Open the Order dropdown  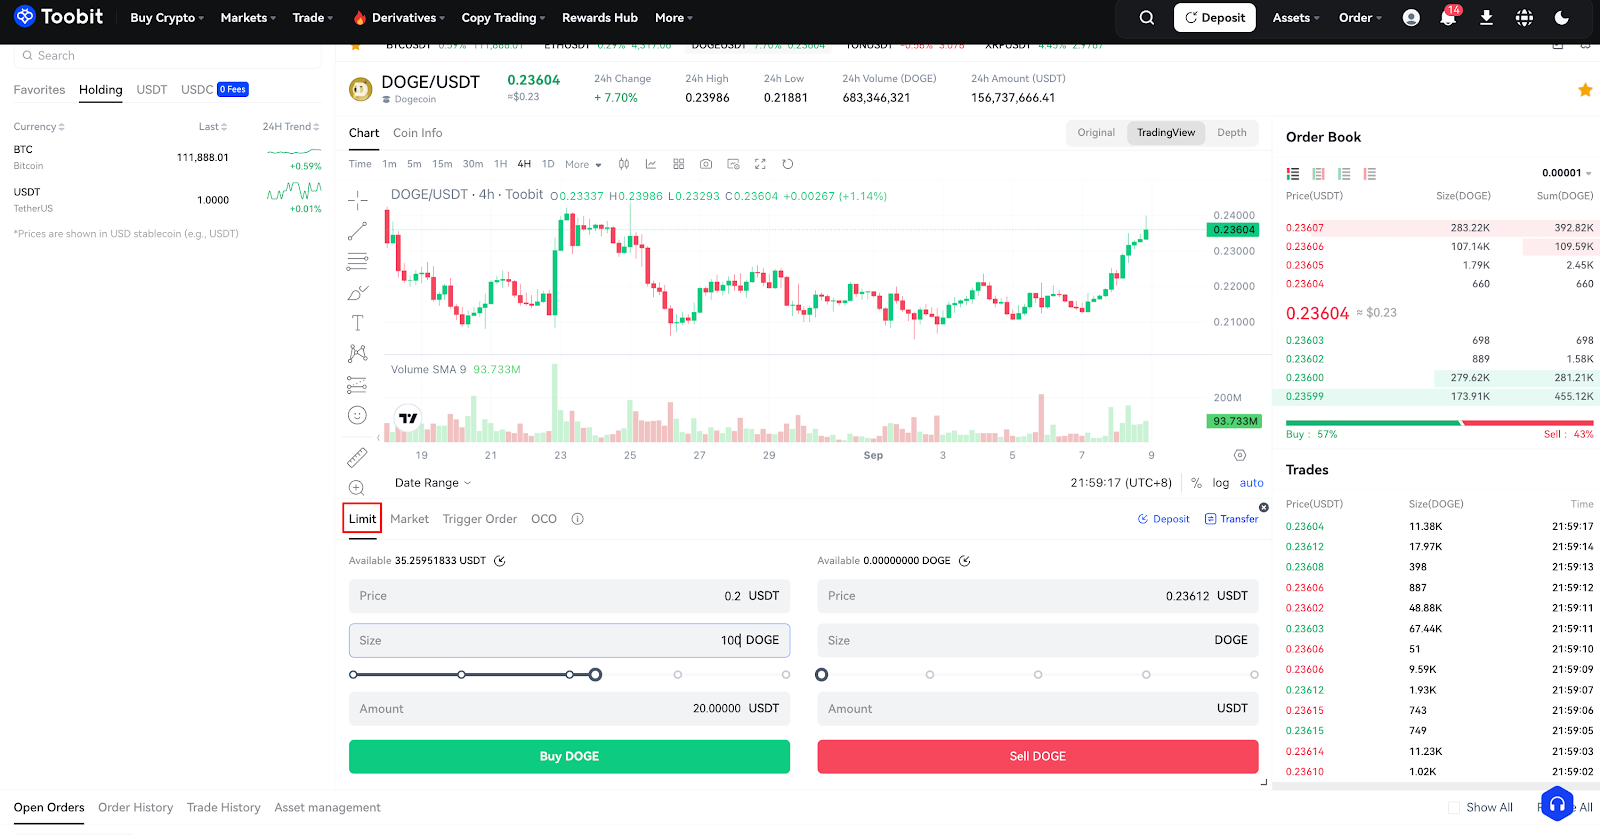pos(1360,18)
